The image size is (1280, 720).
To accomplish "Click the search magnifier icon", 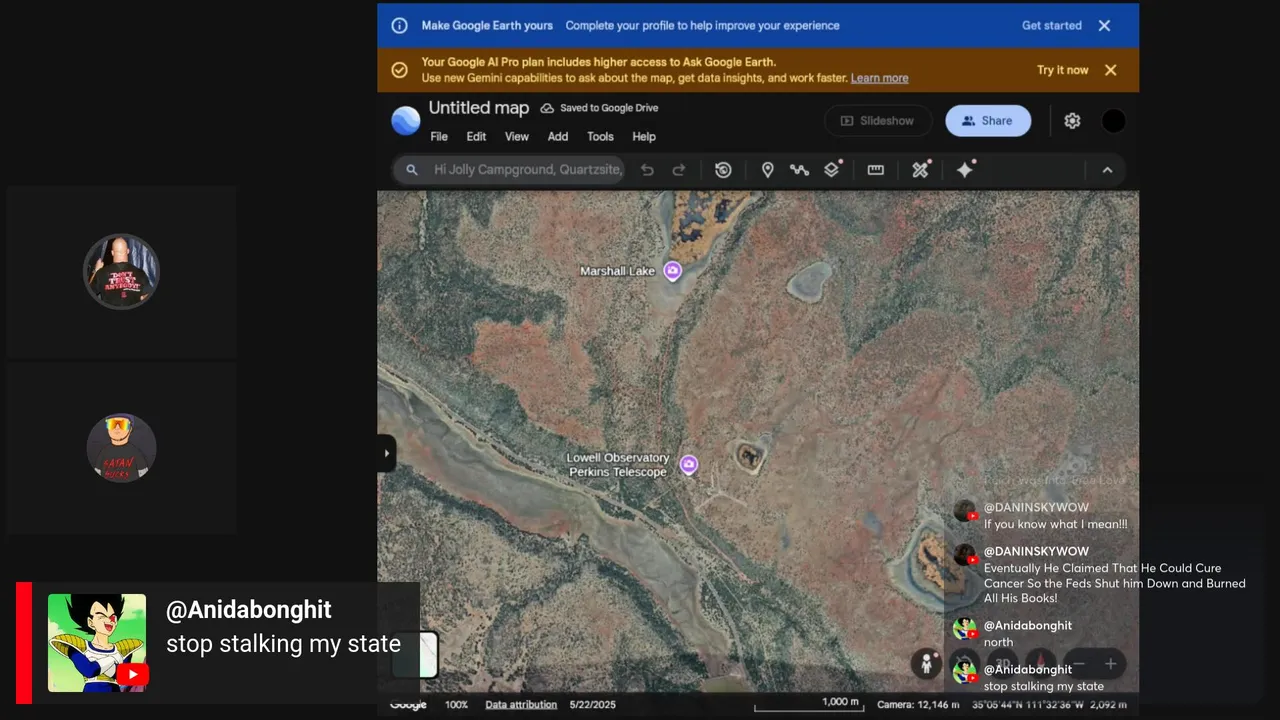I will click(411, 170).
